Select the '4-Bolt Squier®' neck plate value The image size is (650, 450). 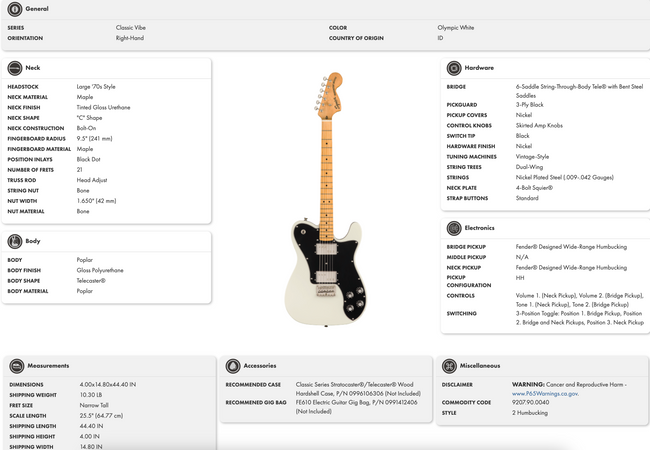[534, 188]
